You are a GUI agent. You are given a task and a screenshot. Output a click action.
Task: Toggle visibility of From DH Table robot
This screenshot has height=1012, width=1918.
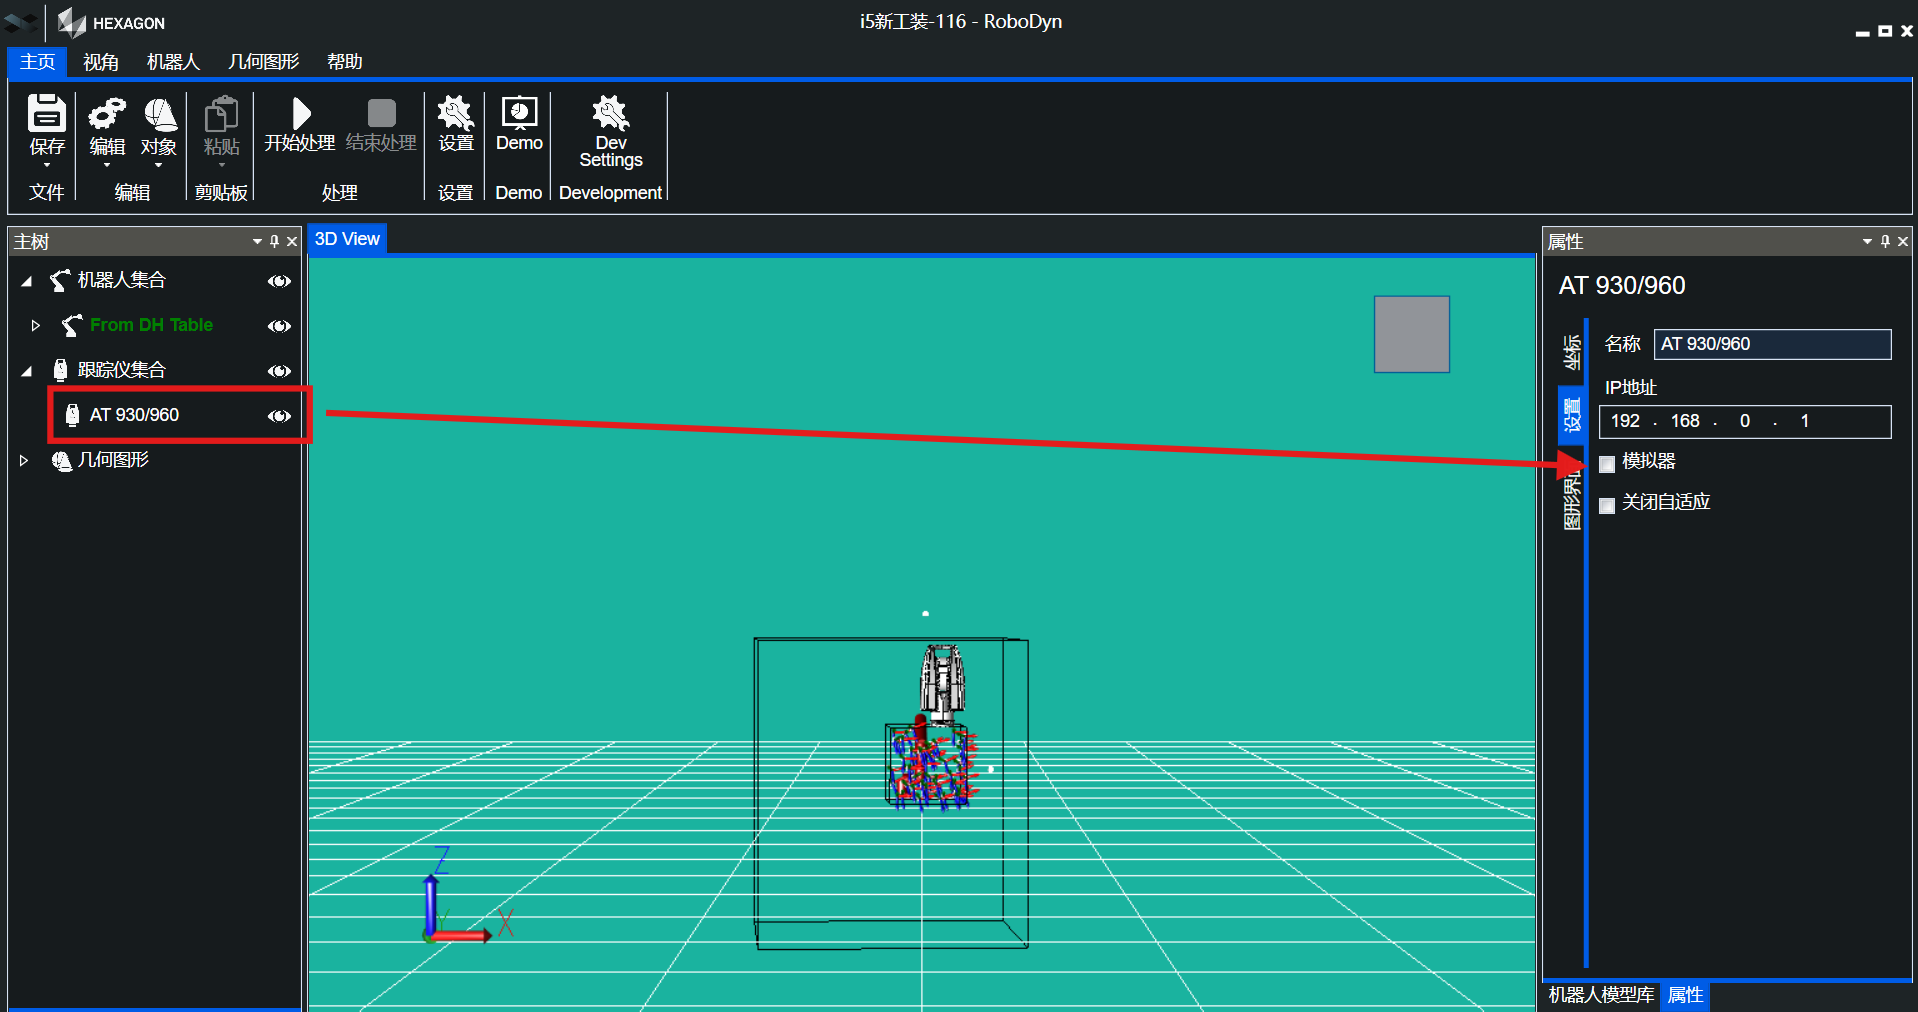click(x=279, y=326)
